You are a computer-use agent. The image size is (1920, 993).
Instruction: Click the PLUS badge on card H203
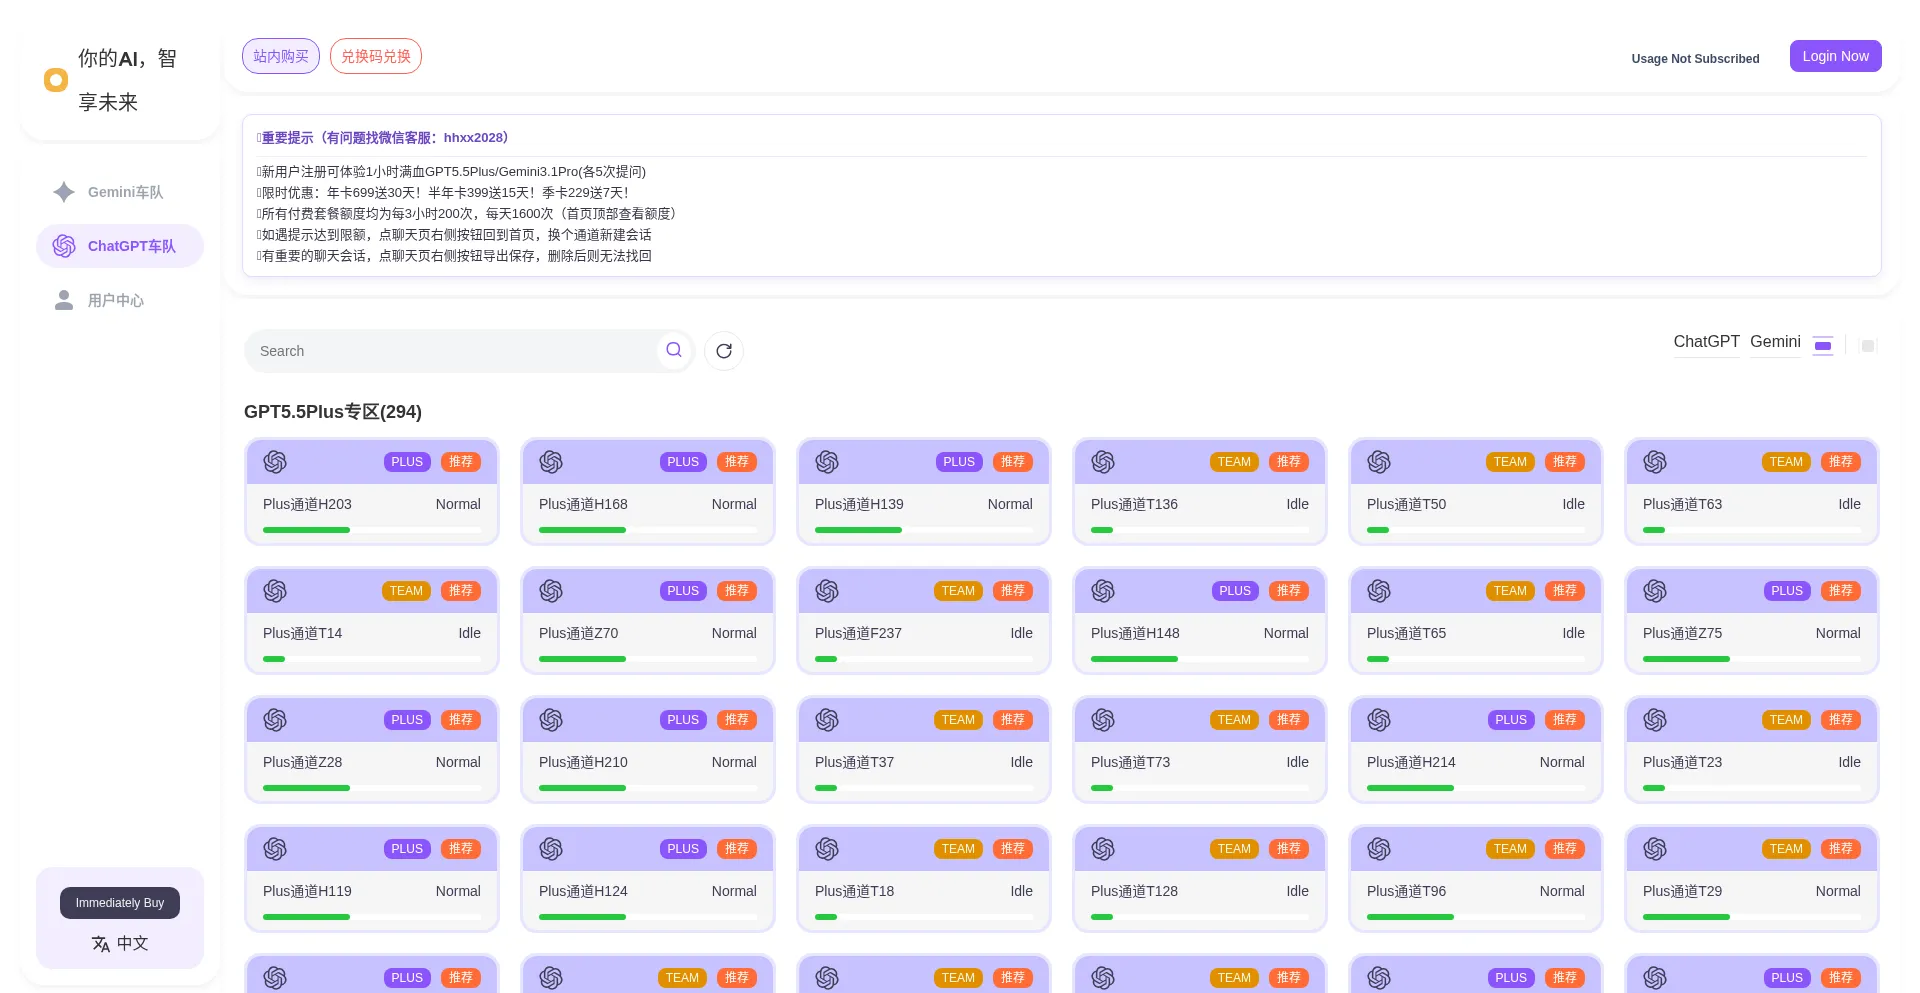pos(407,462)
